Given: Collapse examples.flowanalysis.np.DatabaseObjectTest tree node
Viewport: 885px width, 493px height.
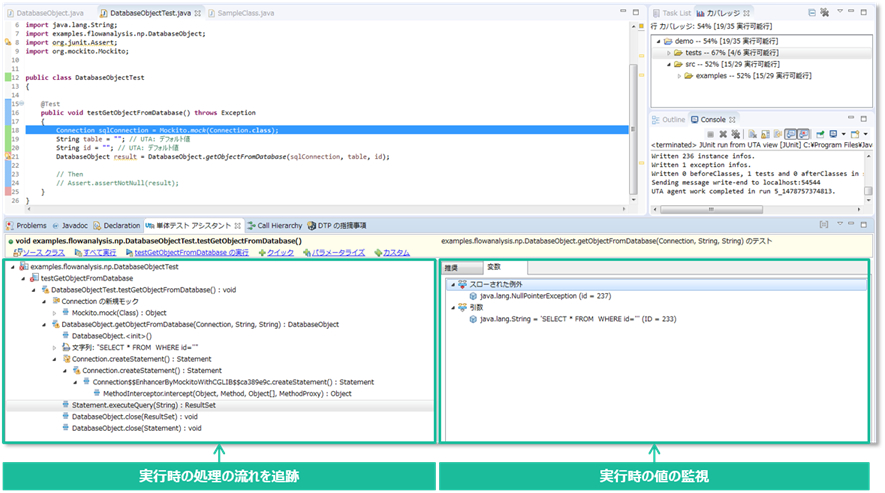Looking at the screenshot, I should click(x=13, y=267).
